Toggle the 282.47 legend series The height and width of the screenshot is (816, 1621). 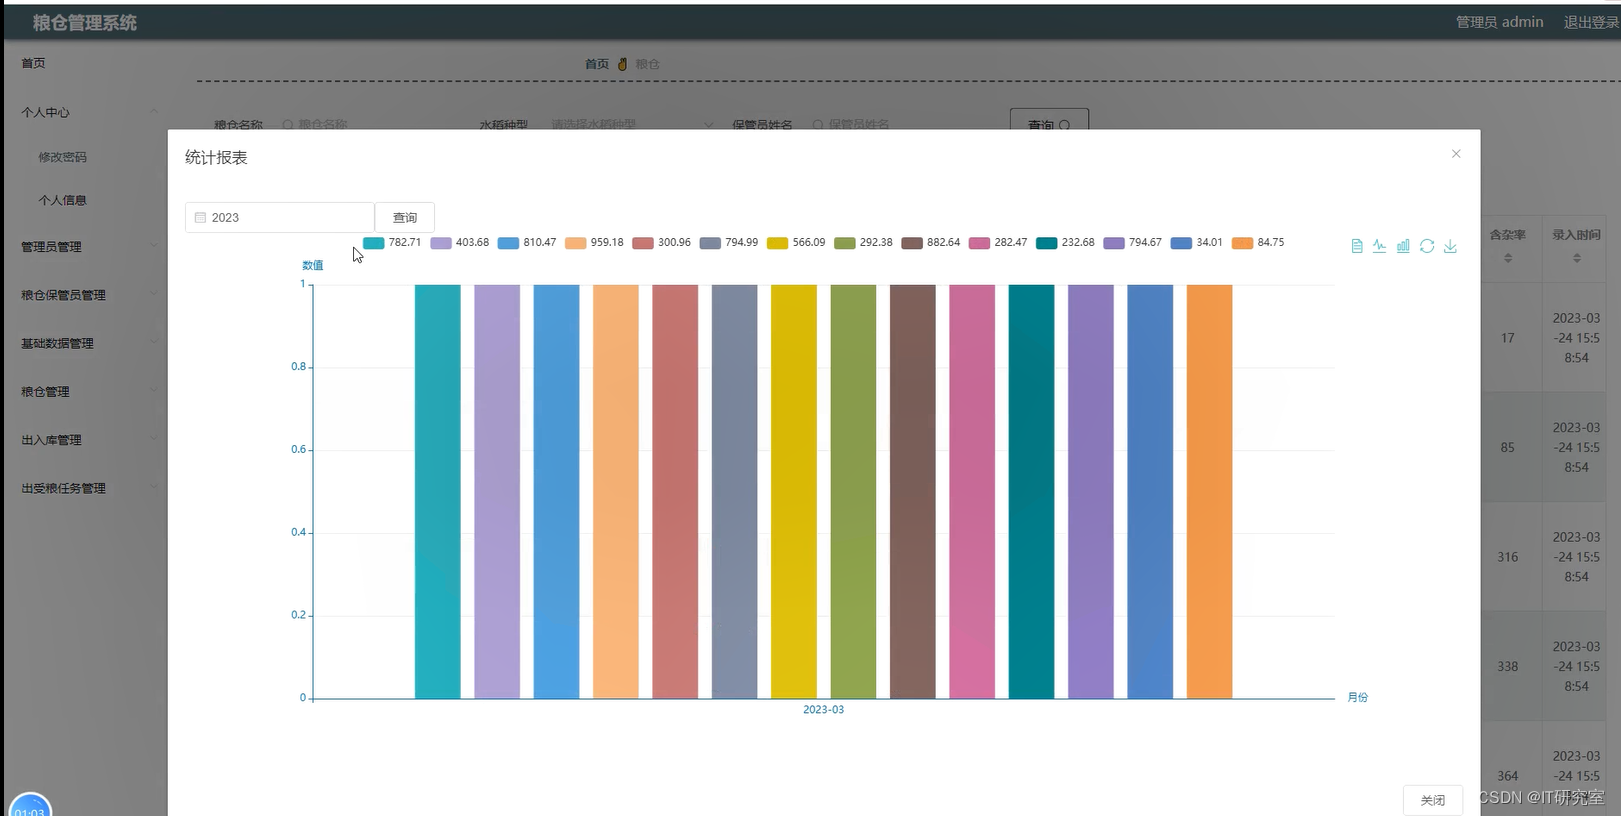(998, 243)
